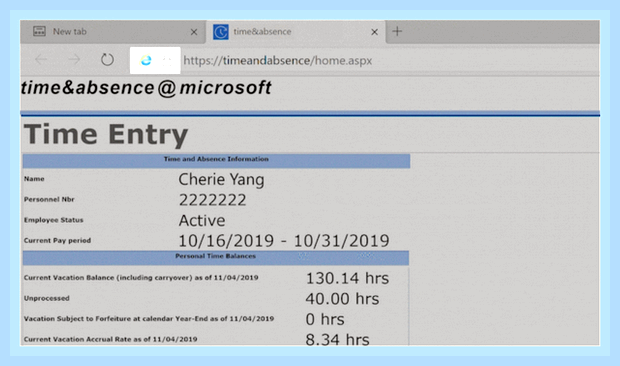Click the Name field label
The image size is (620, 366).
34,179
